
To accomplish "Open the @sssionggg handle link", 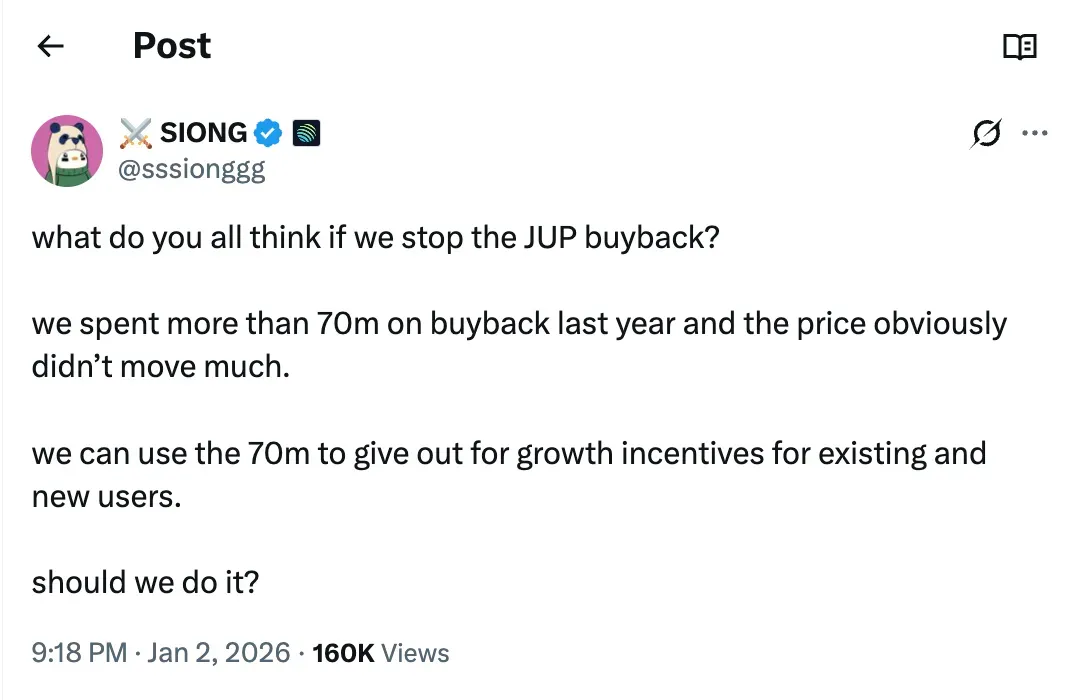I will tap(192, 168).
